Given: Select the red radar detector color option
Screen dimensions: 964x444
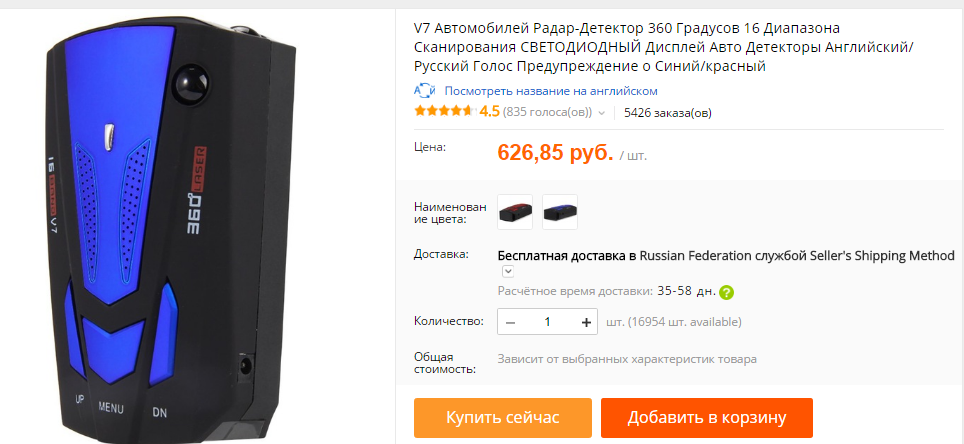Looking at the screenshot, I should (x=515, y=212).
